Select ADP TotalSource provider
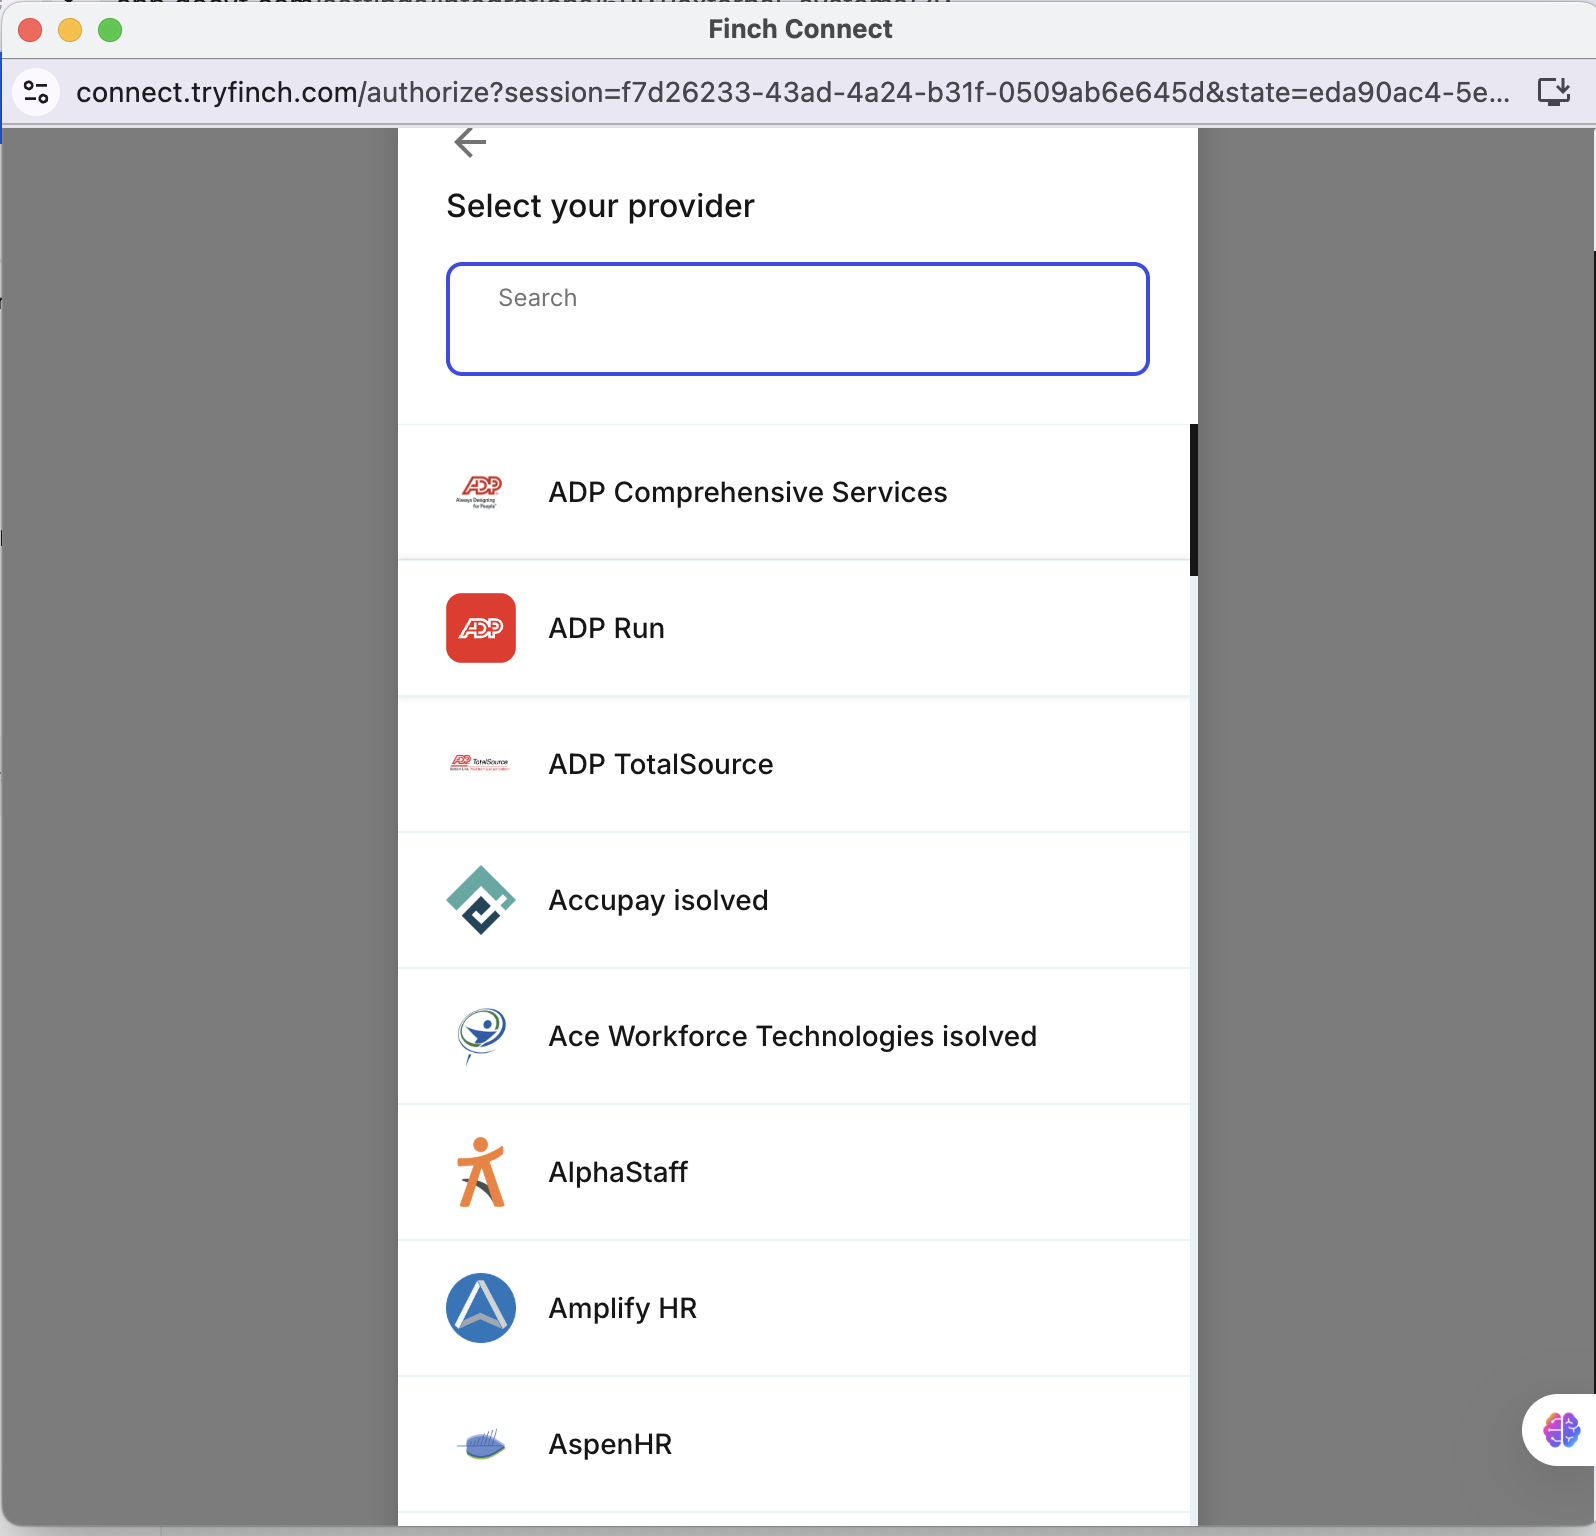The width and height of the screenshot is (1596, 1536). 660,764
